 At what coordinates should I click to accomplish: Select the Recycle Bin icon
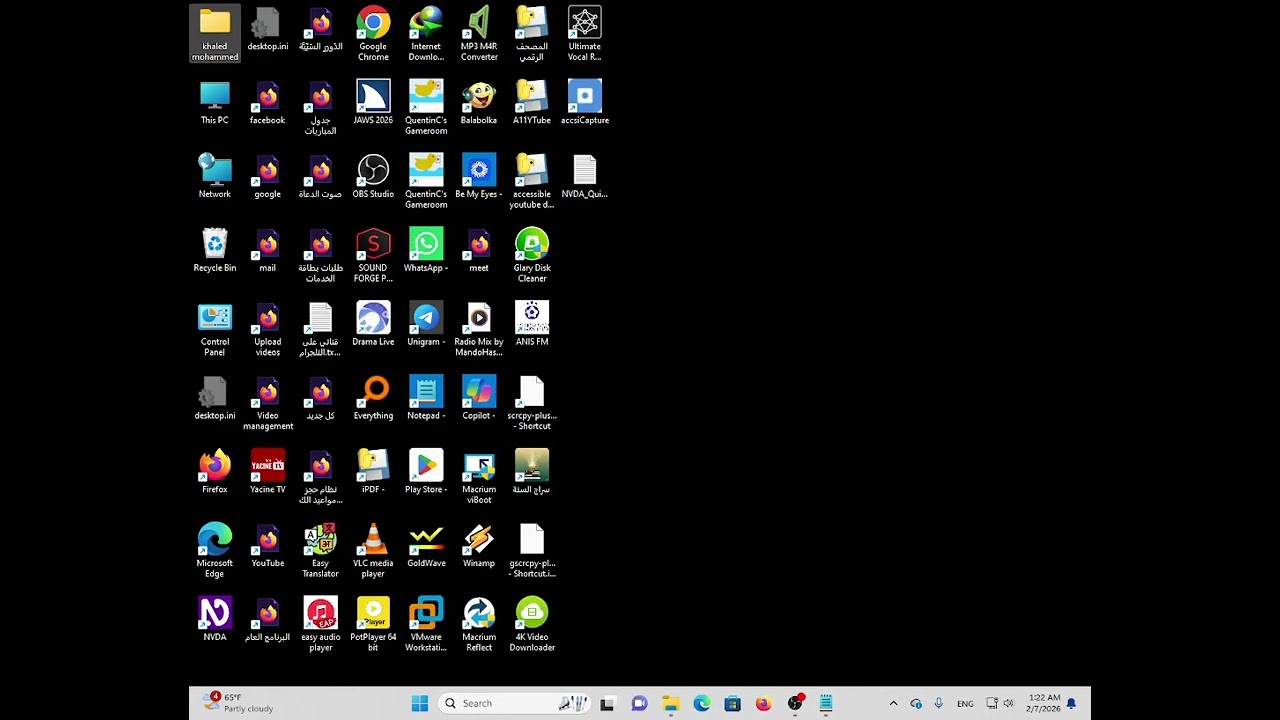pyautogui.click(x=215, y=251)
